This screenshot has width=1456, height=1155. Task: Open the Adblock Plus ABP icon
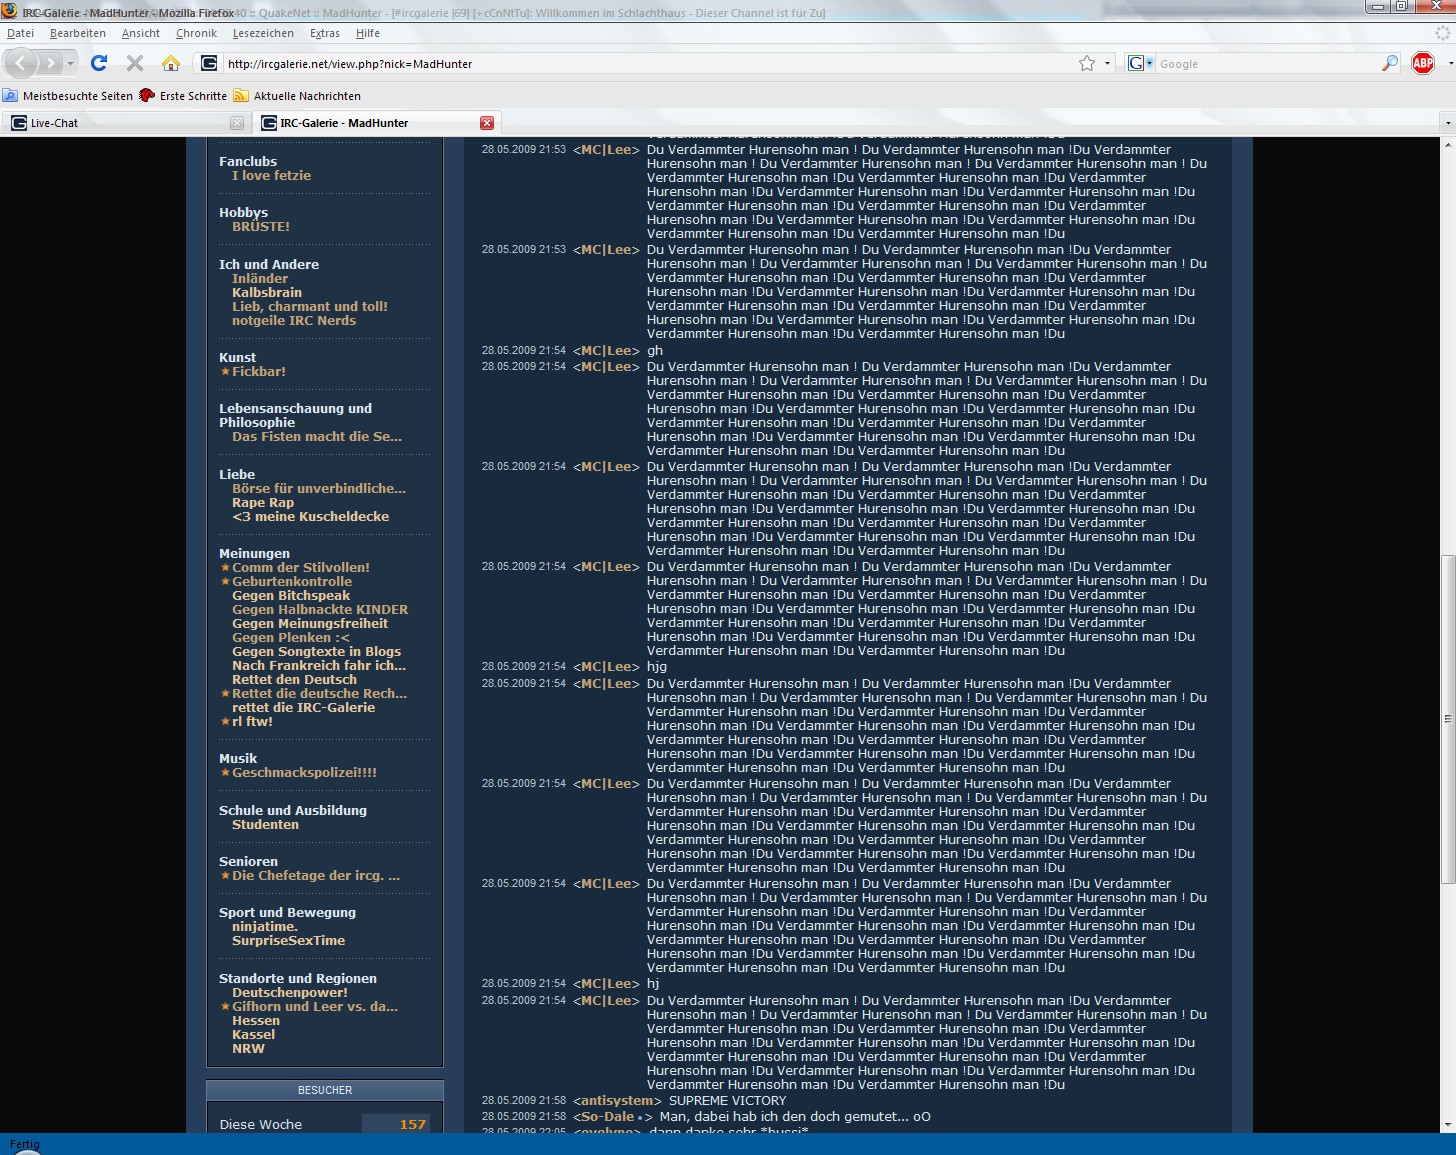[x=1422, y=63]
